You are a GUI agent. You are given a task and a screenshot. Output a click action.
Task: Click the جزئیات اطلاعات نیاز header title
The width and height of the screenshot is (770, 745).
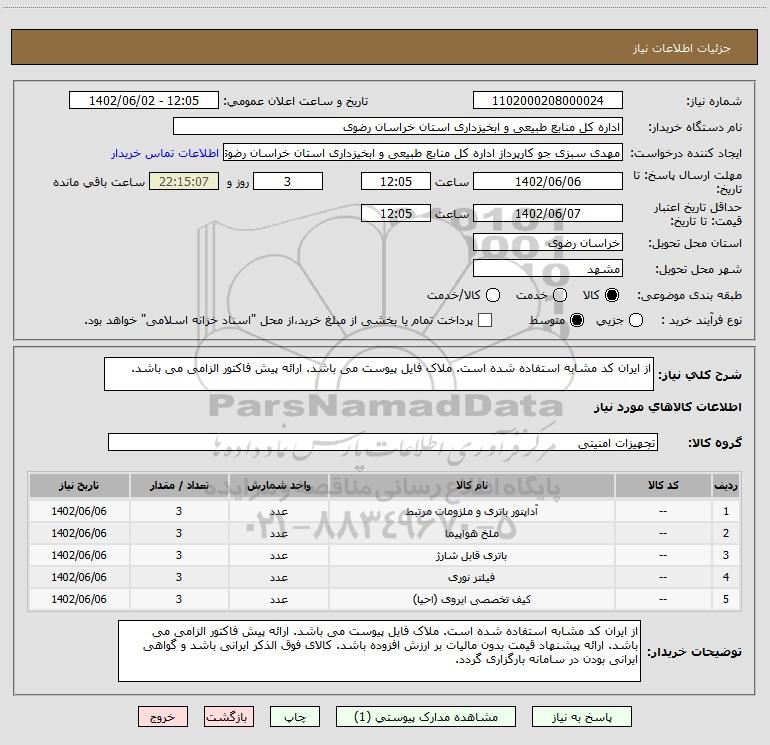point(681,48)
